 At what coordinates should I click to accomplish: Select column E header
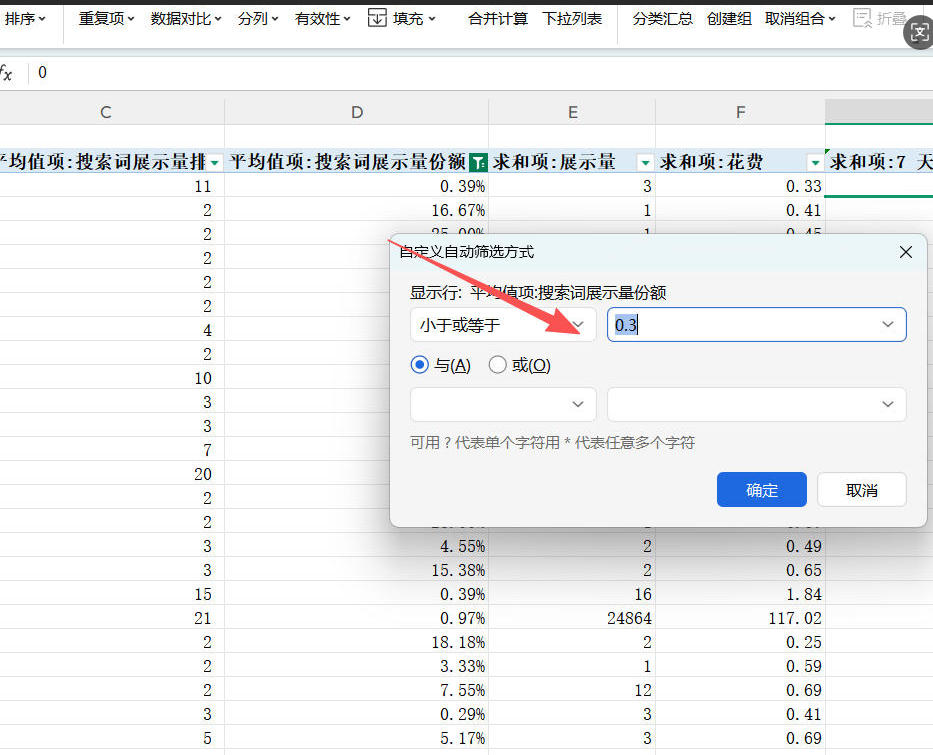[x=573, y=112]
